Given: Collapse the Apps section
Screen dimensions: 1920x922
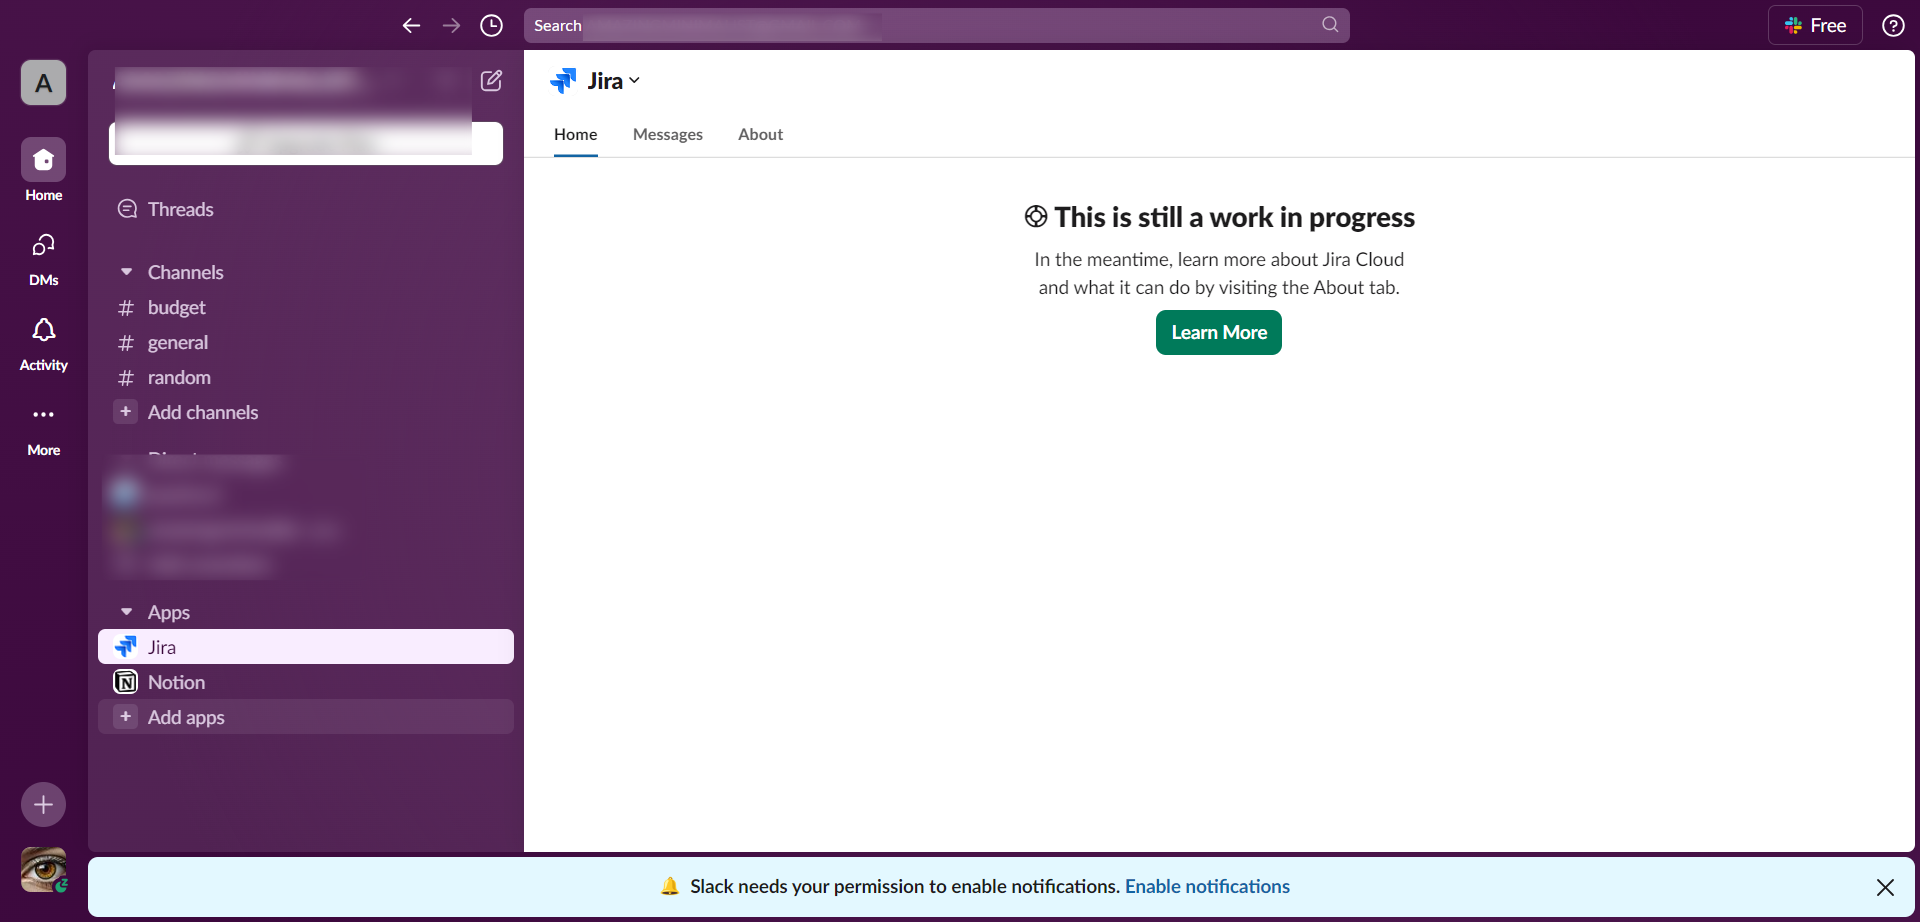Looking at the screenshot, I should click(126, 612).
